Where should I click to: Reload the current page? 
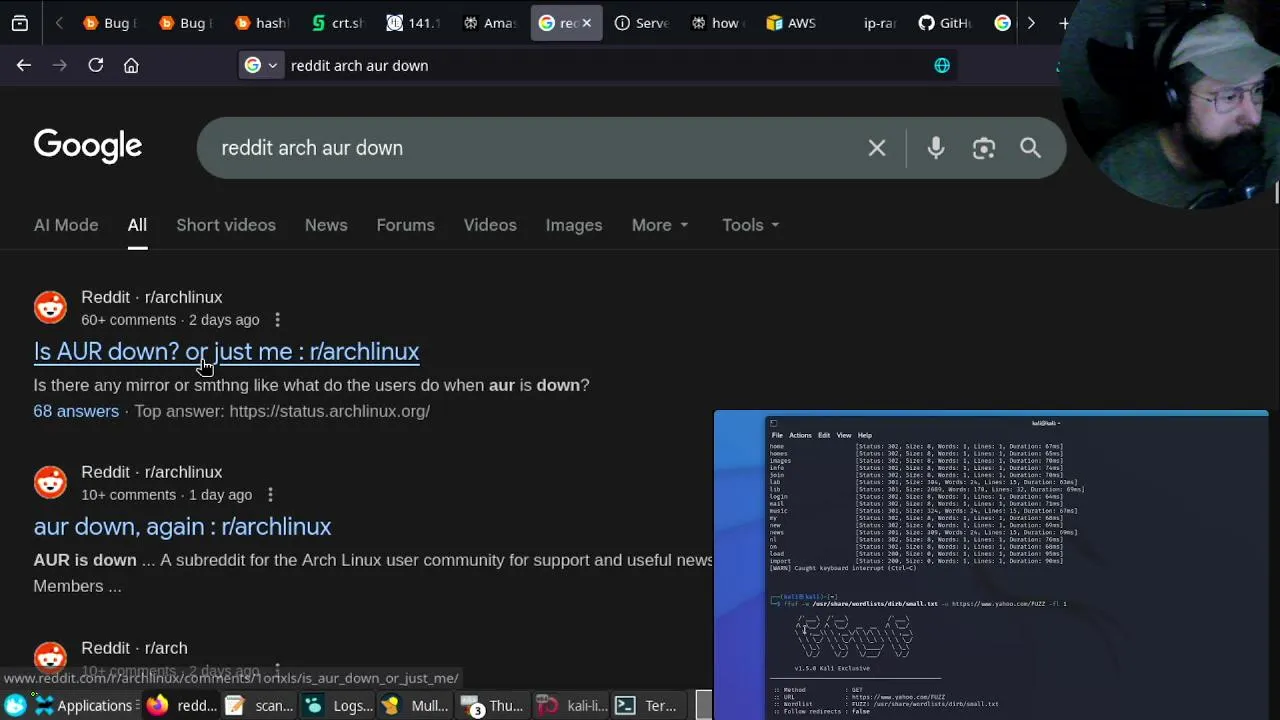click(96, 65)
